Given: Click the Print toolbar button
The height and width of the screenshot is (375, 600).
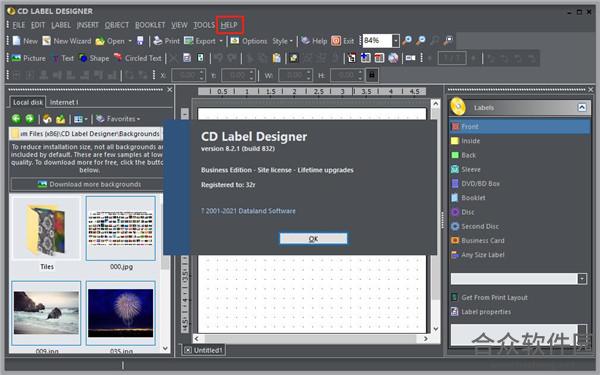Looking at the screenshot, I should click(166, 41).
